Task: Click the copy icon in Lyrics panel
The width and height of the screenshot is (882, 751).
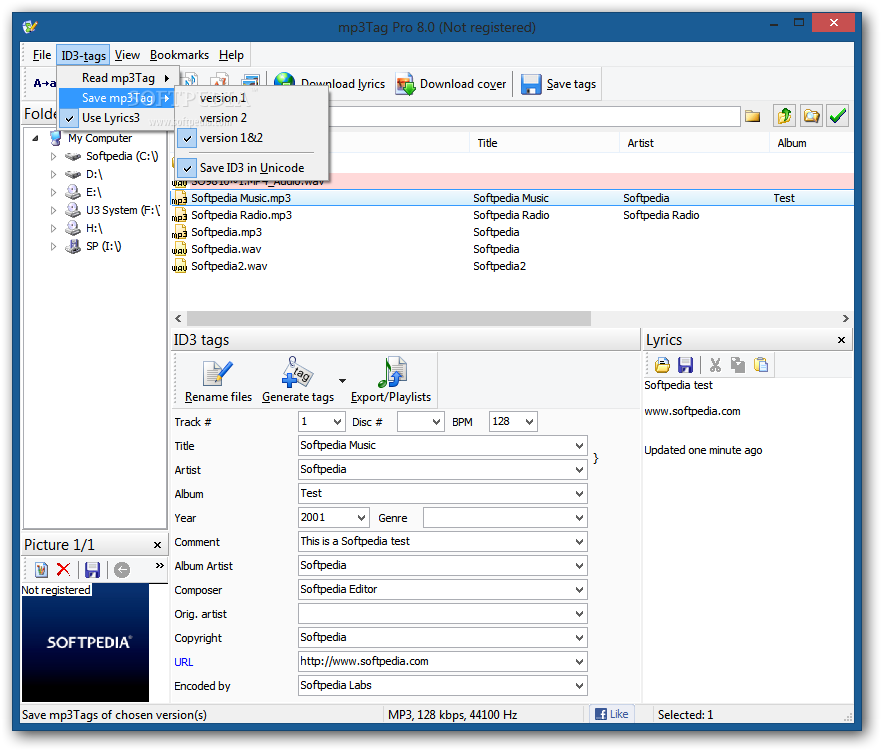Action: [x=737, y=365]
